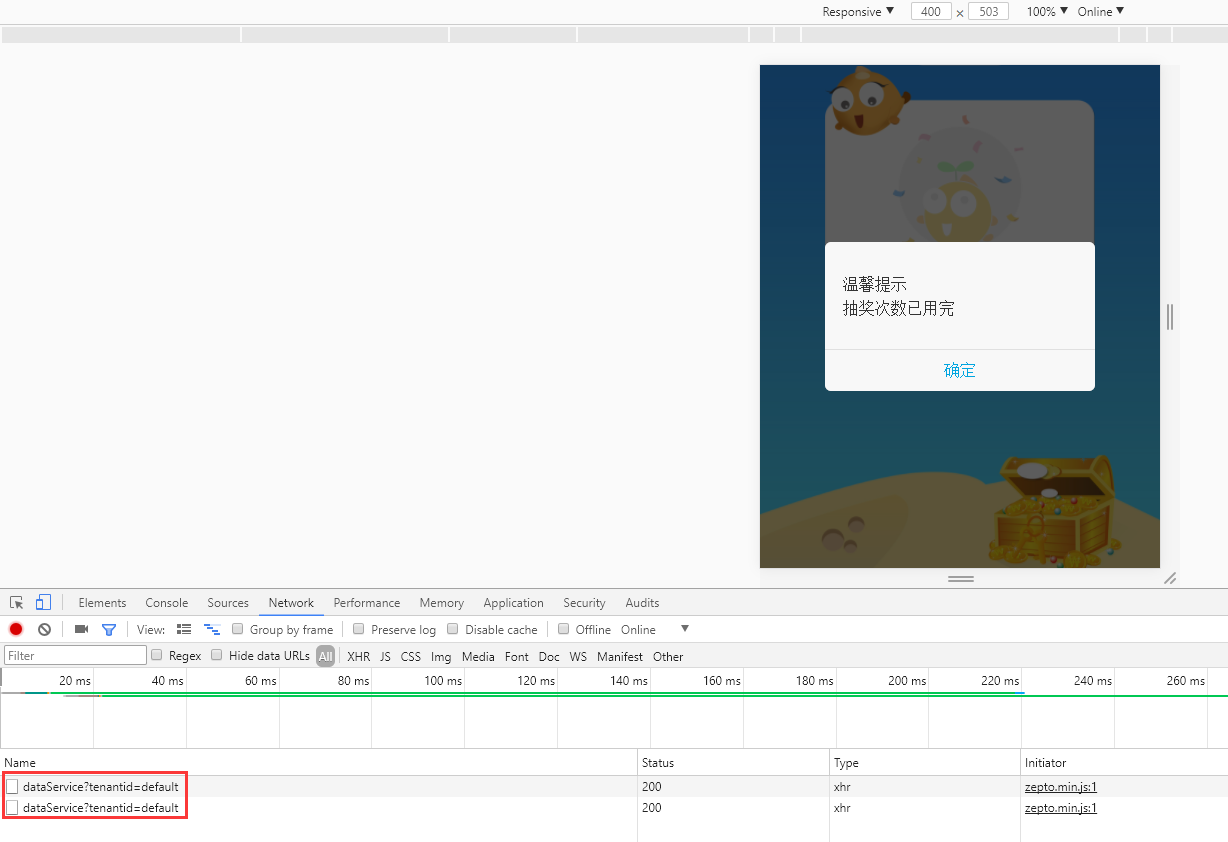
Task: Expand the network throttling Online dropdown
Action: click(1100, 12)
